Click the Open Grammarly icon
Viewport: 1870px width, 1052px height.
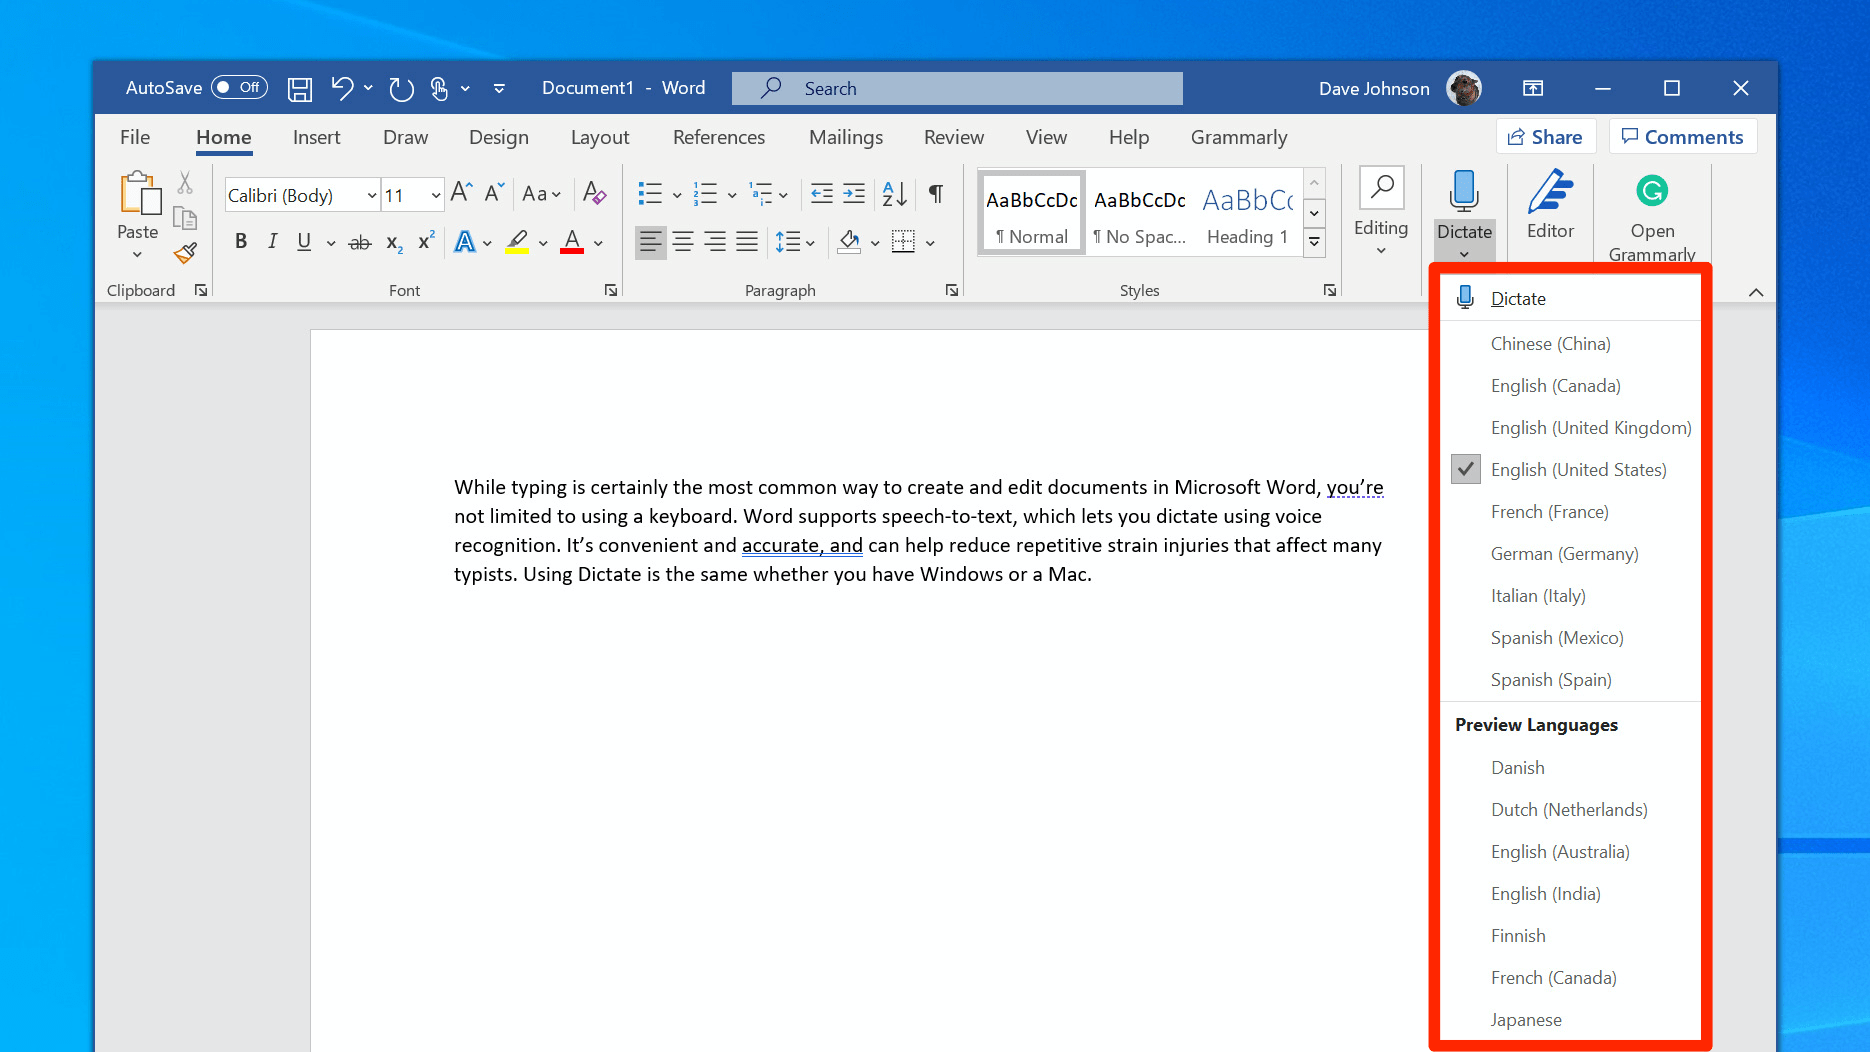(x=1652, y=190)
